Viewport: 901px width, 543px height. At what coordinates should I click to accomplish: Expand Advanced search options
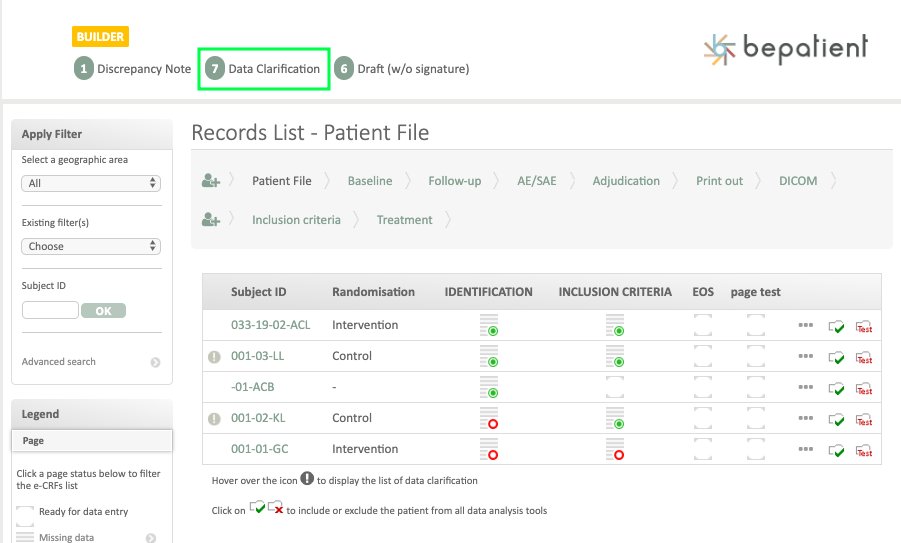click(x=155, y=362)
